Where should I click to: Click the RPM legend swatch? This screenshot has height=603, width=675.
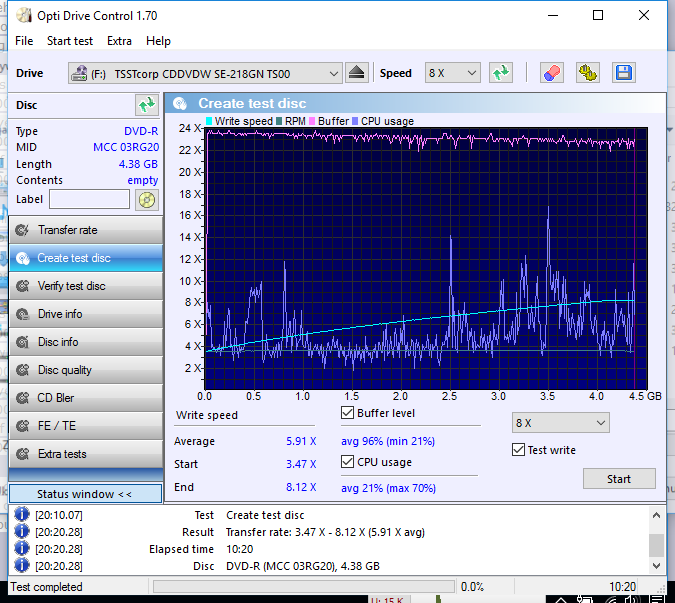tap(279, 121)
